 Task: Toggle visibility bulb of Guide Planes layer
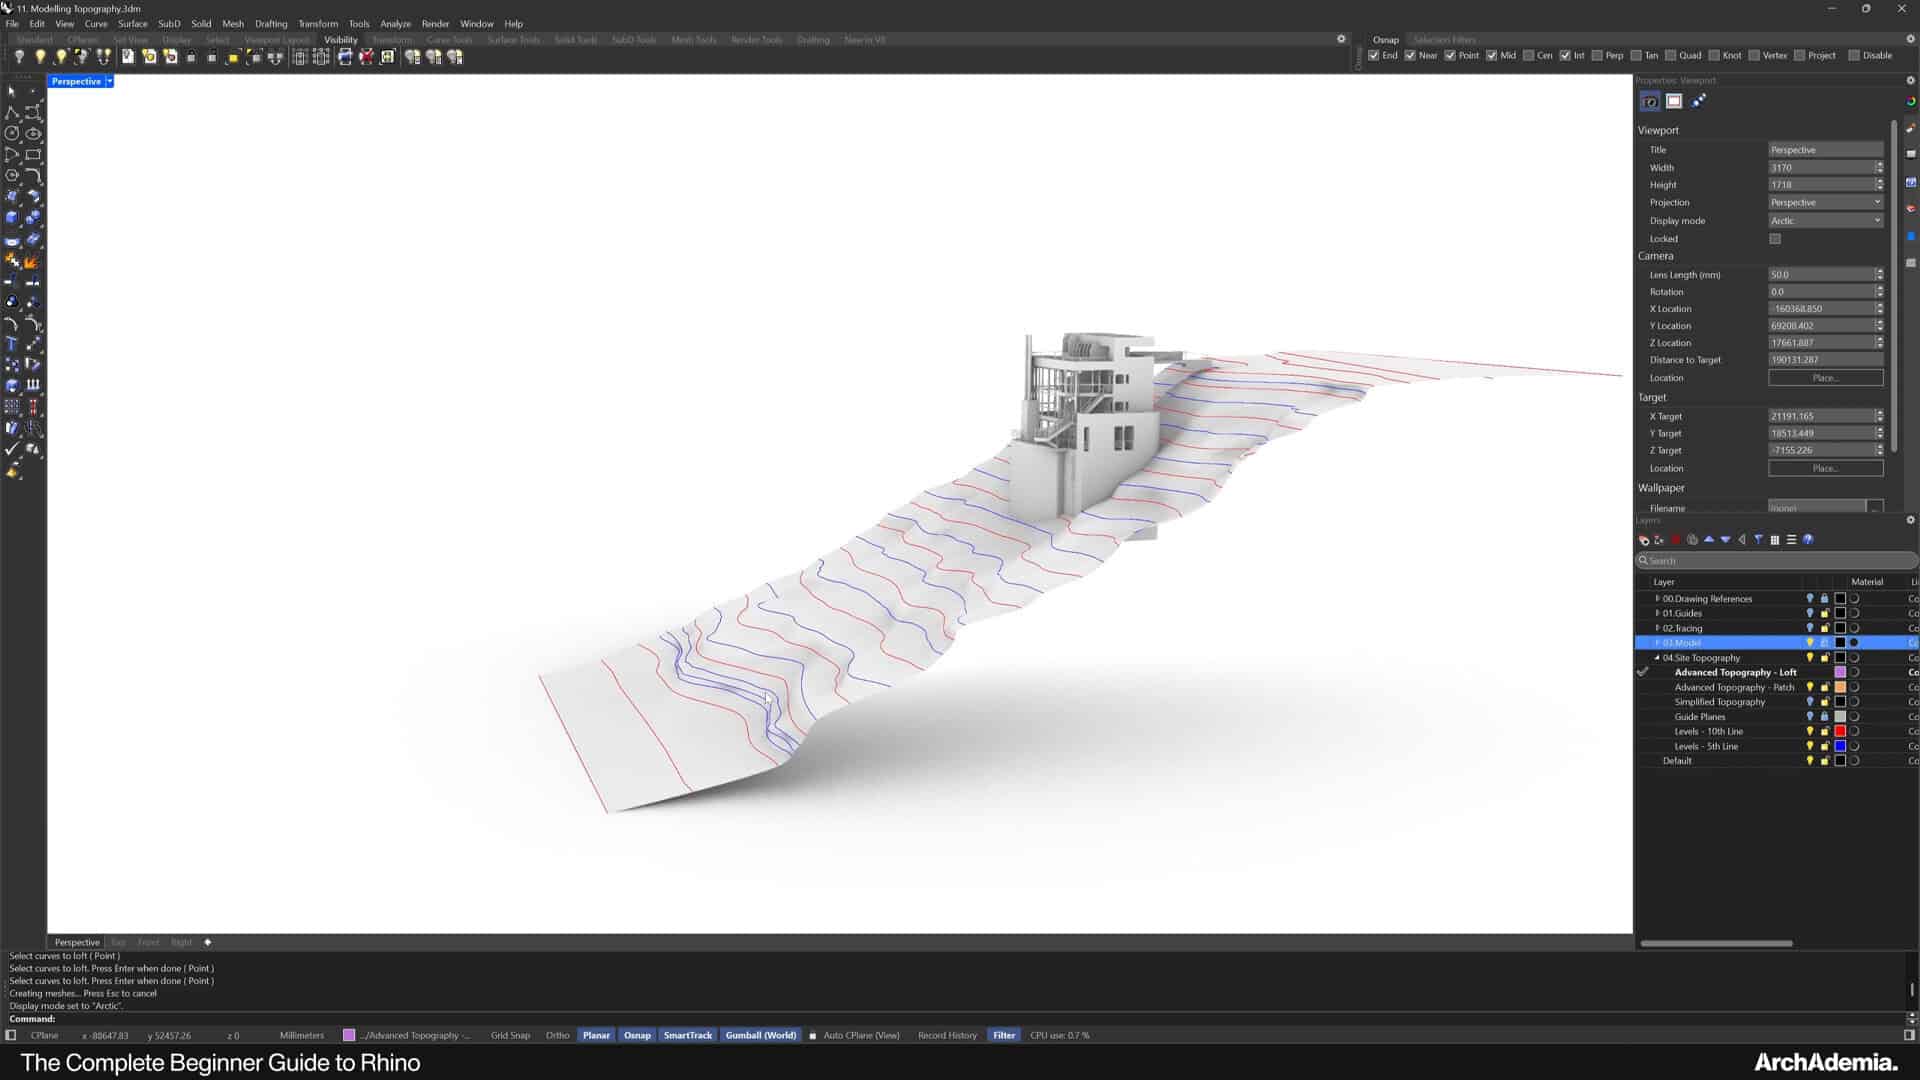coord(1809,717)
